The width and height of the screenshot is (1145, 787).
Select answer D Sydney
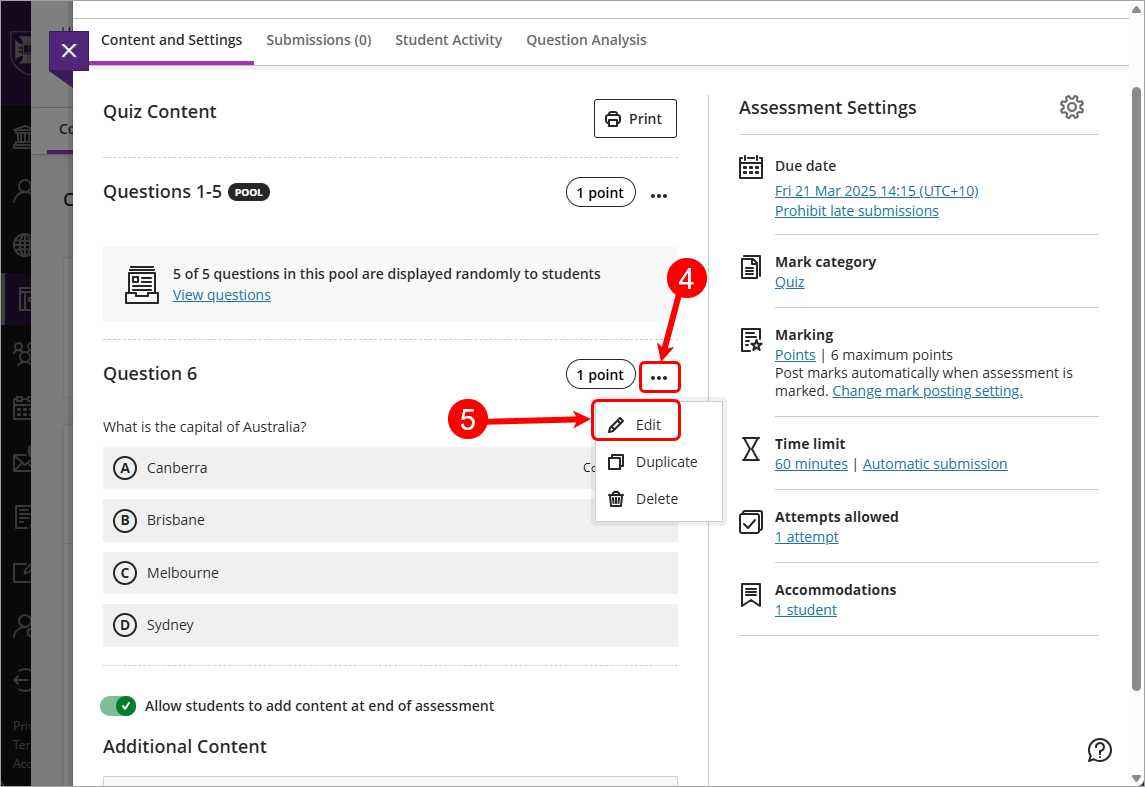click(390, 625)
